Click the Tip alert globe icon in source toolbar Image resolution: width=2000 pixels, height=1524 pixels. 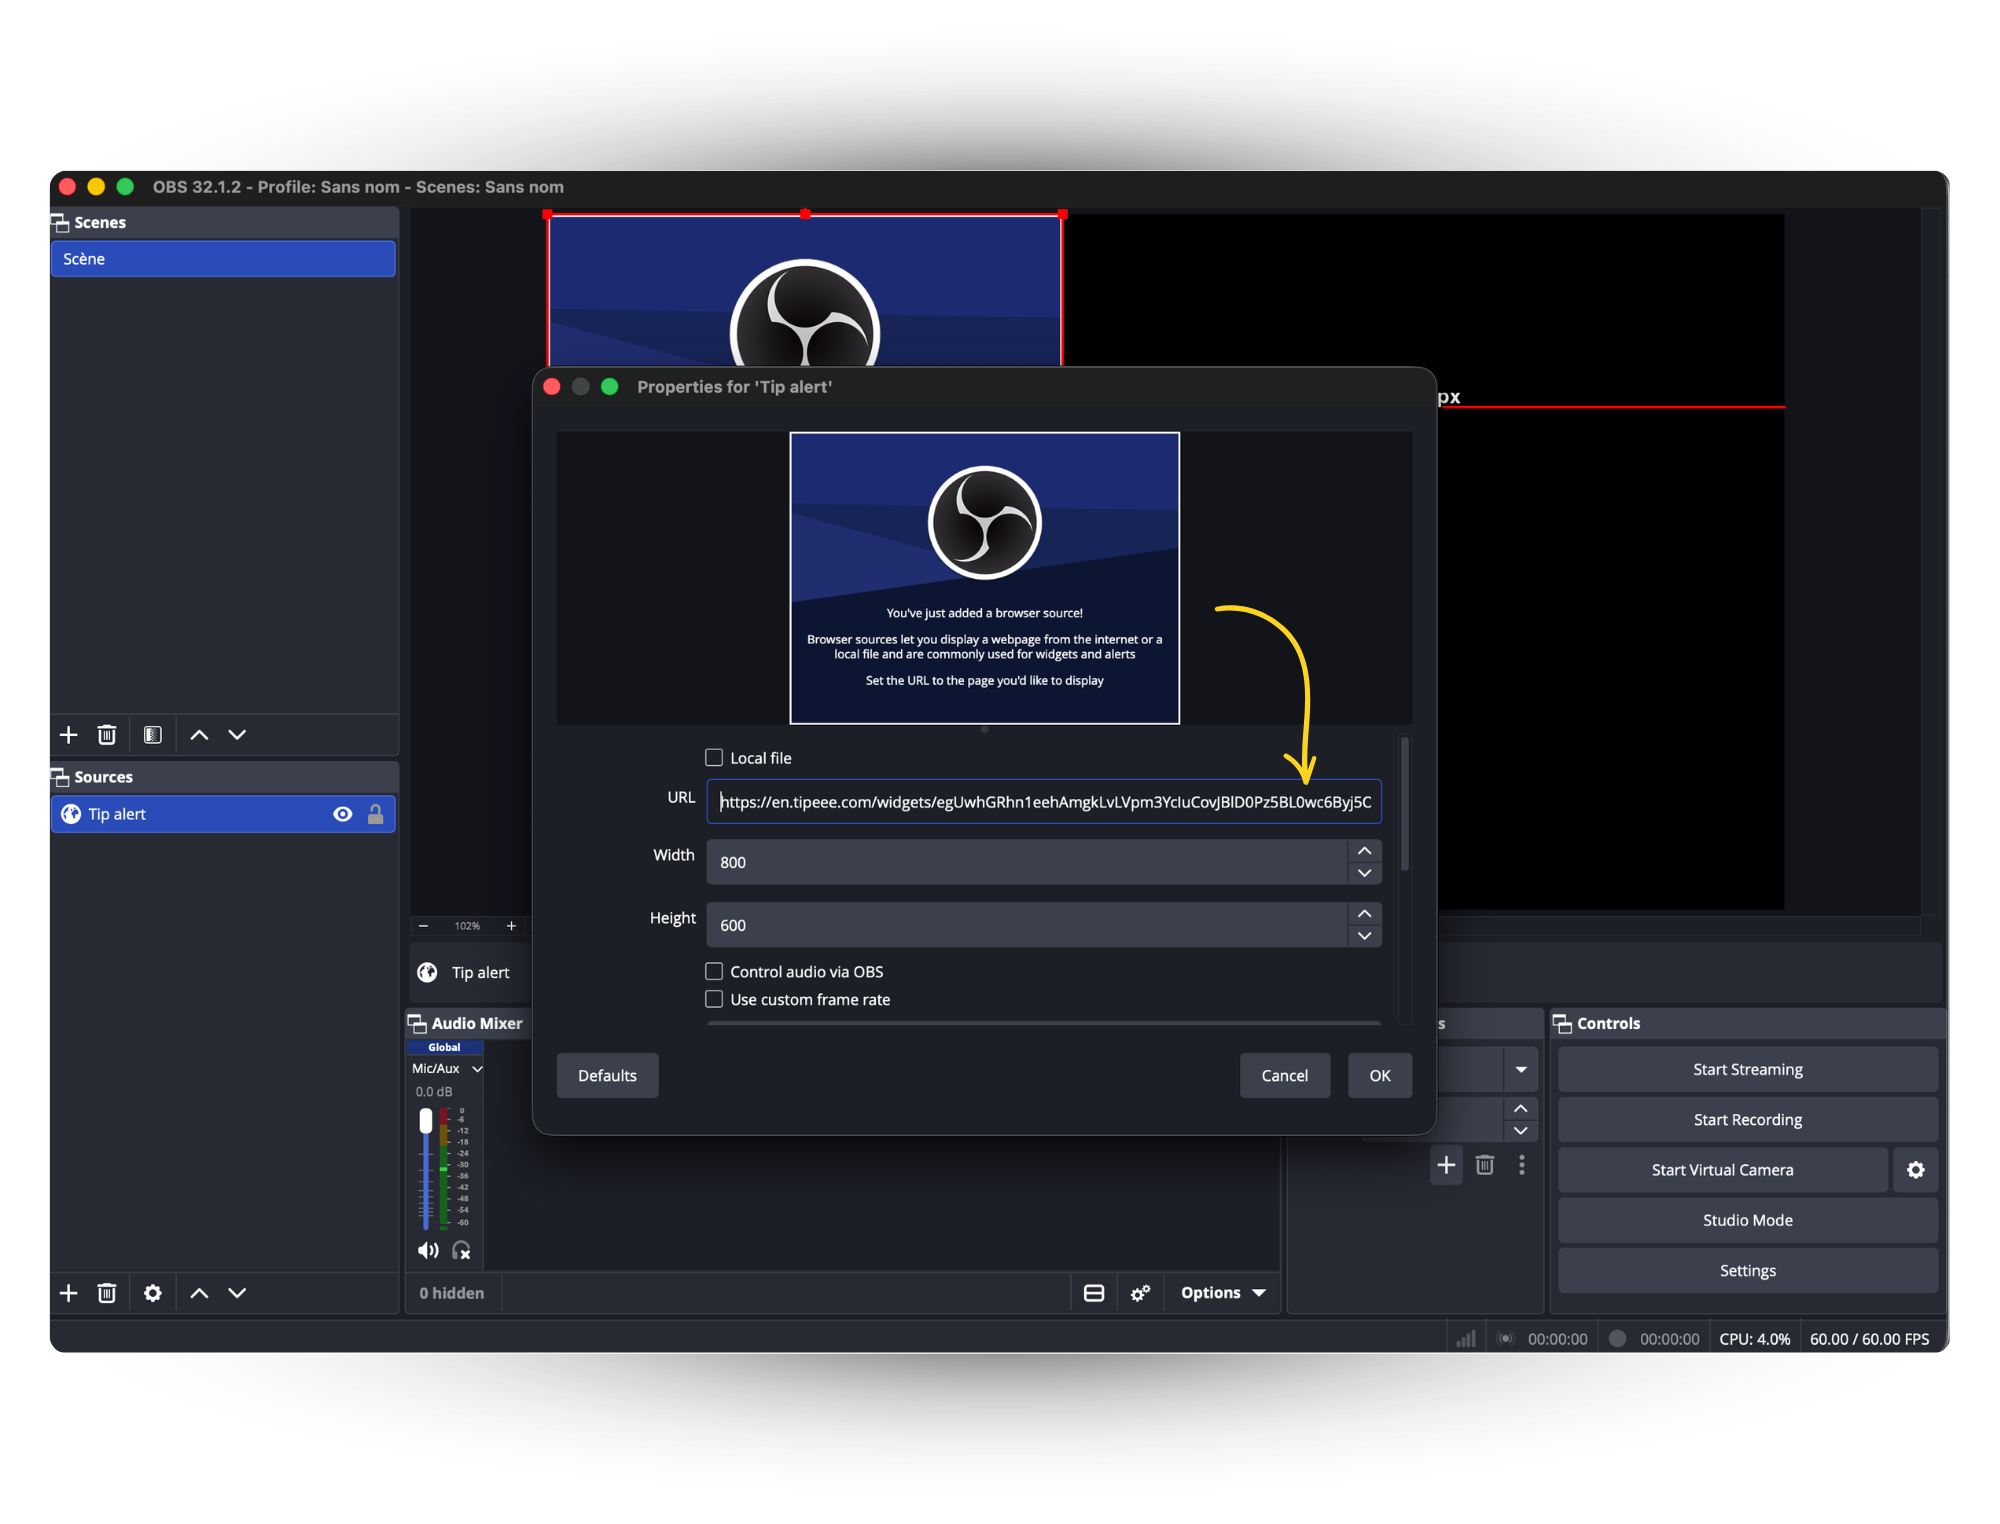tap(427, 972)
